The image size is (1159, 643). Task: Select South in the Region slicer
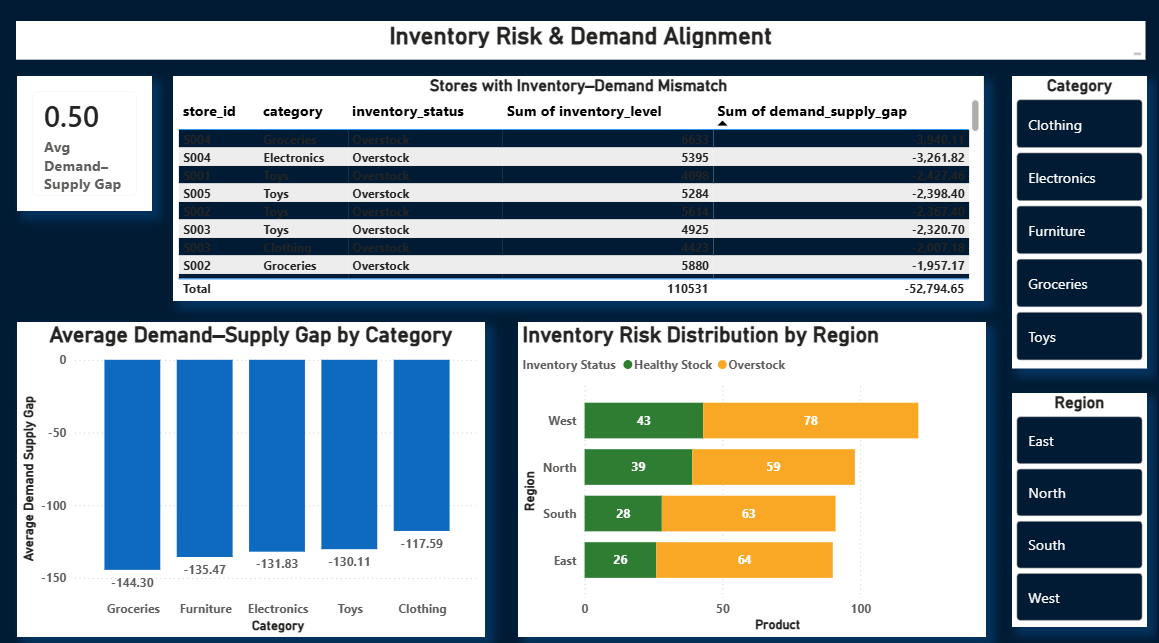(x=1079, y=545)
